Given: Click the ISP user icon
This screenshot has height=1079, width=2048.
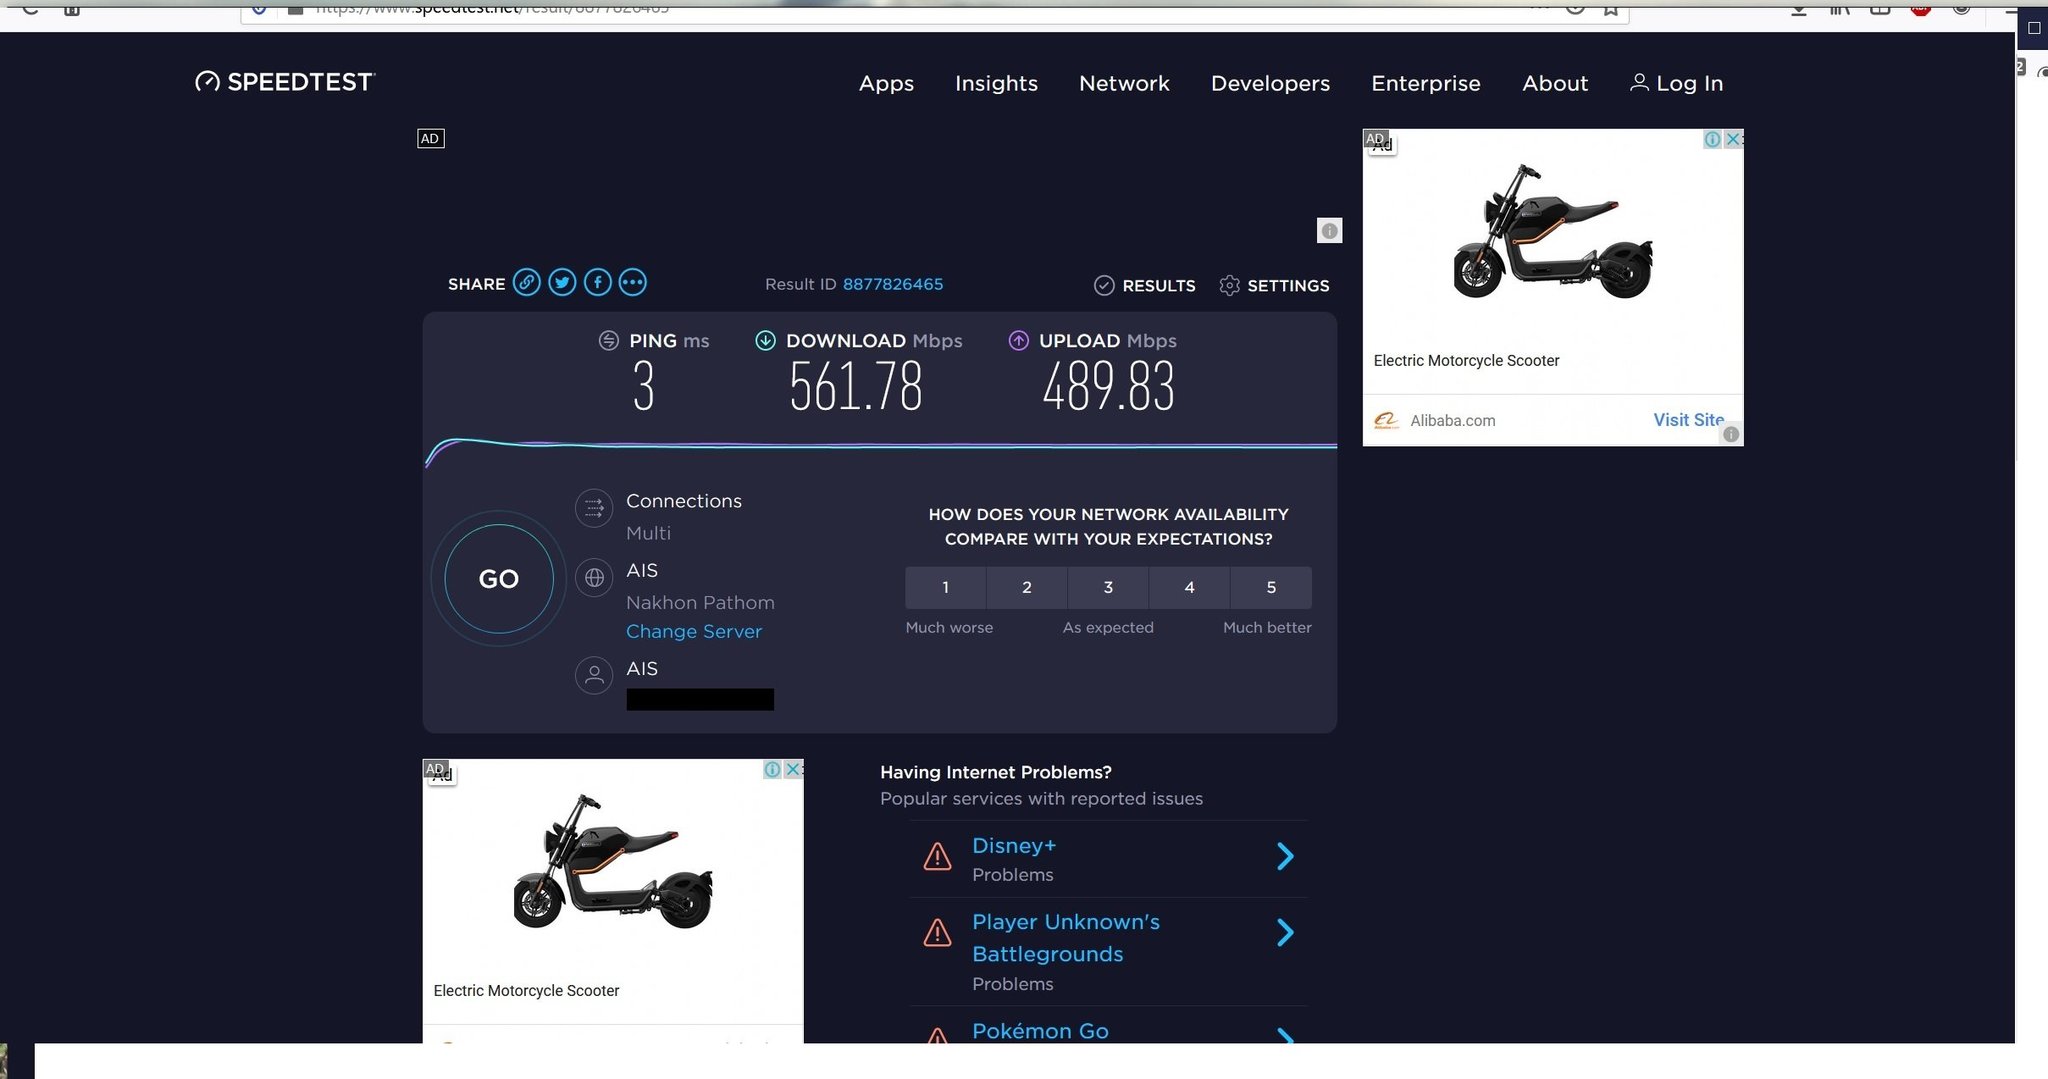Looking at the screenshot, I should [594, 675].
